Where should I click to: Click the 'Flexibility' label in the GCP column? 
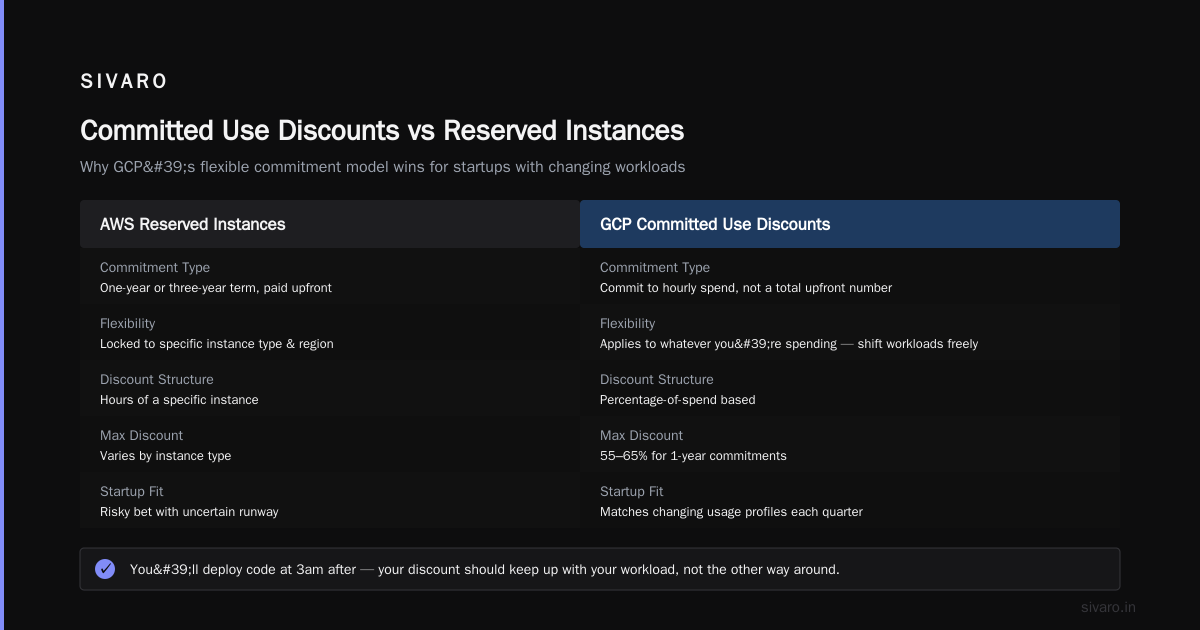coord(628,324)
